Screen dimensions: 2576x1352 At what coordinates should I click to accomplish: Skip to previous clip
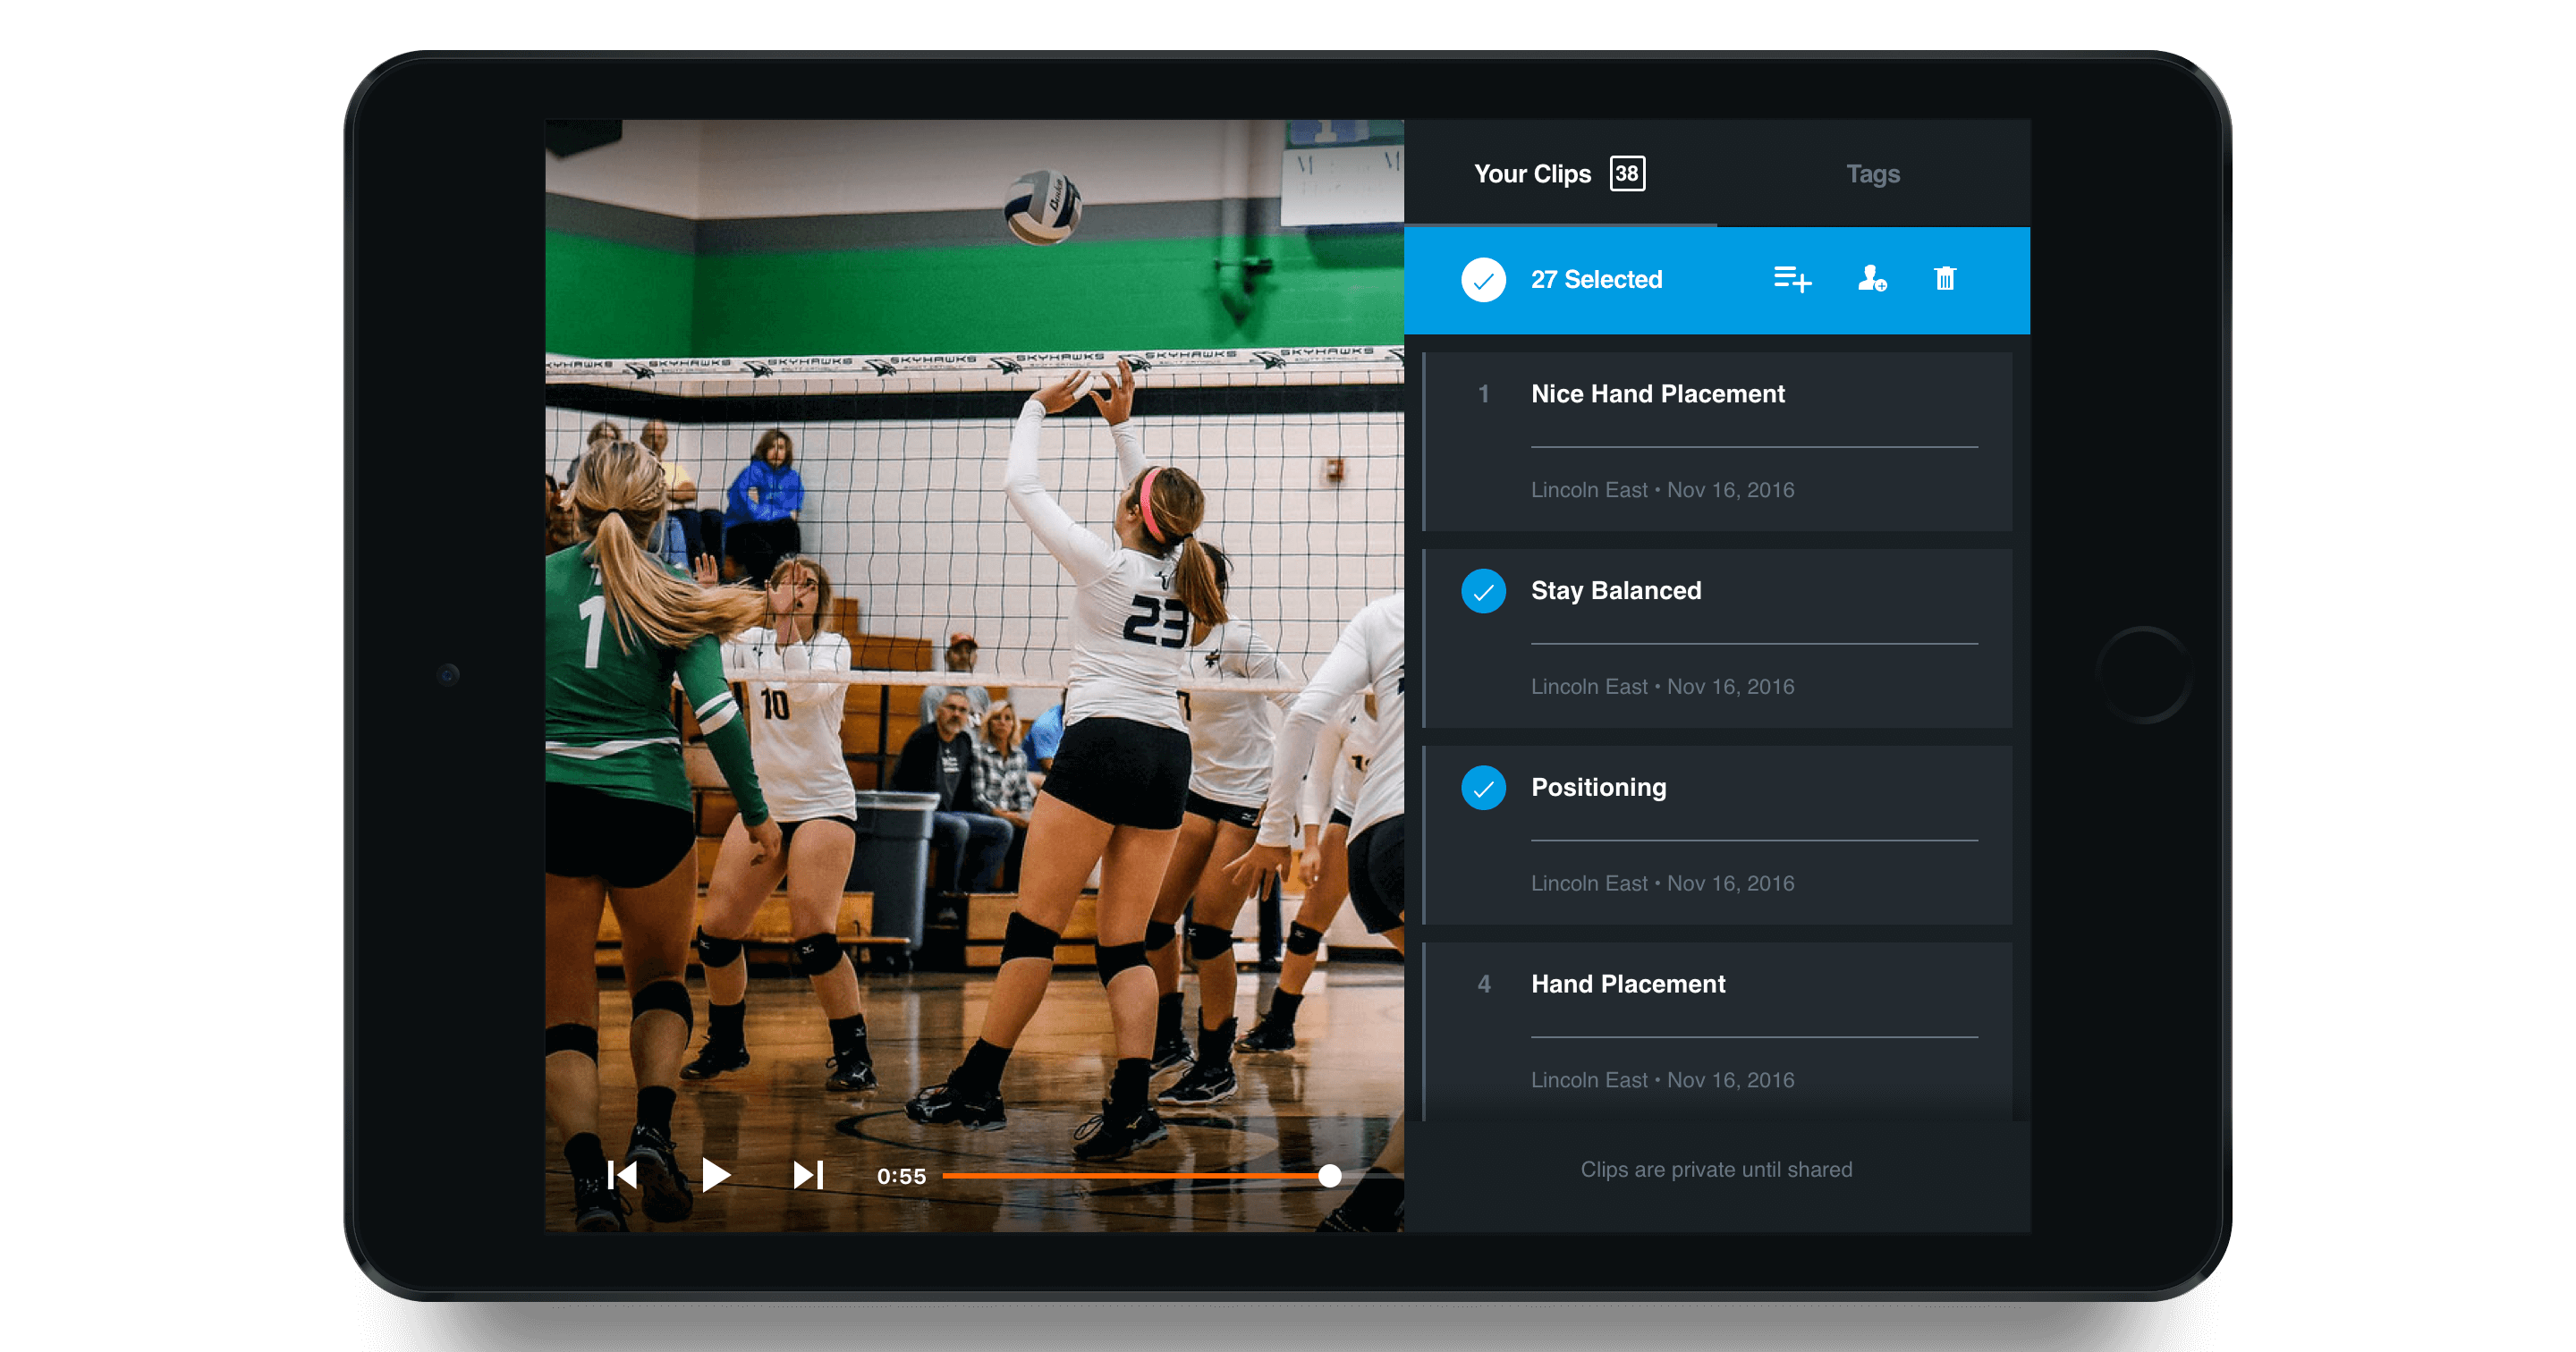[622, 1175]
